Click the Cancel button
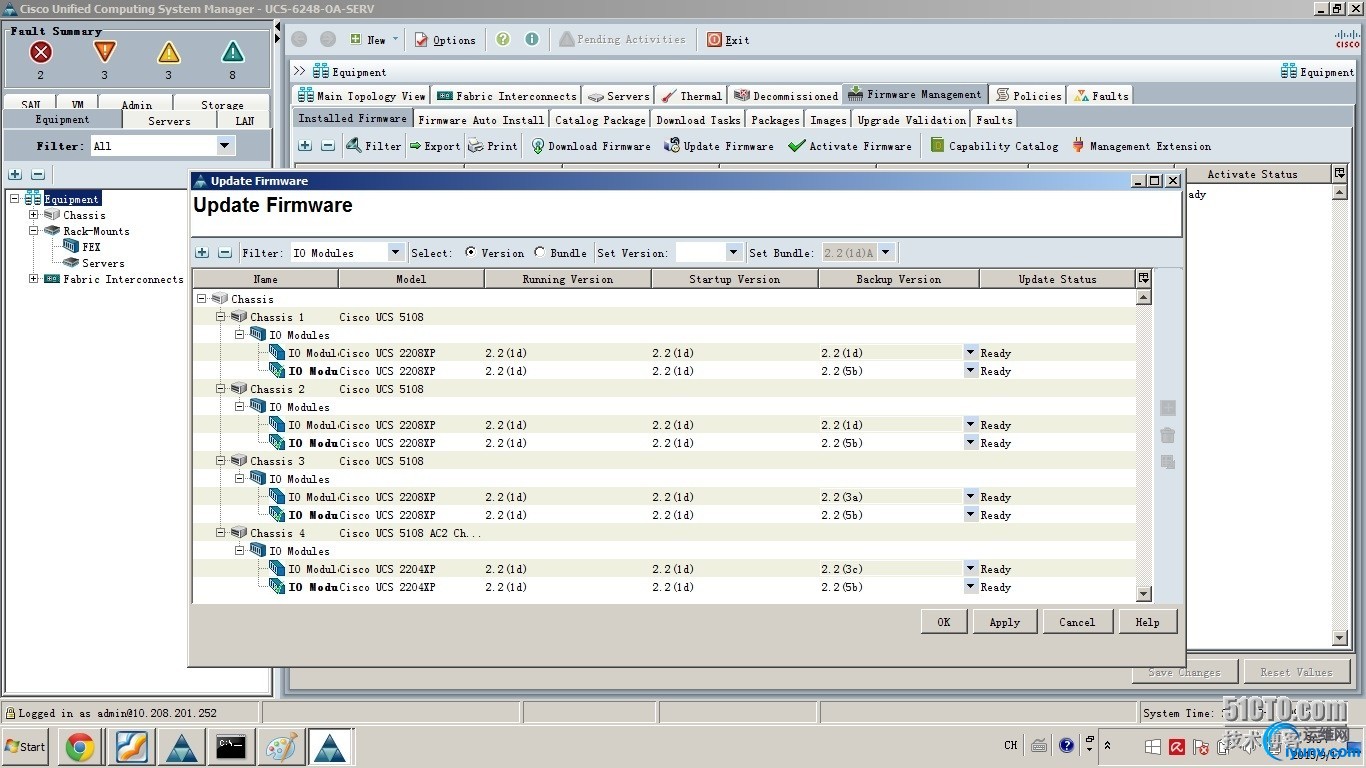The width and height of the screenshot is (1366, 768). pos(1077,622)
